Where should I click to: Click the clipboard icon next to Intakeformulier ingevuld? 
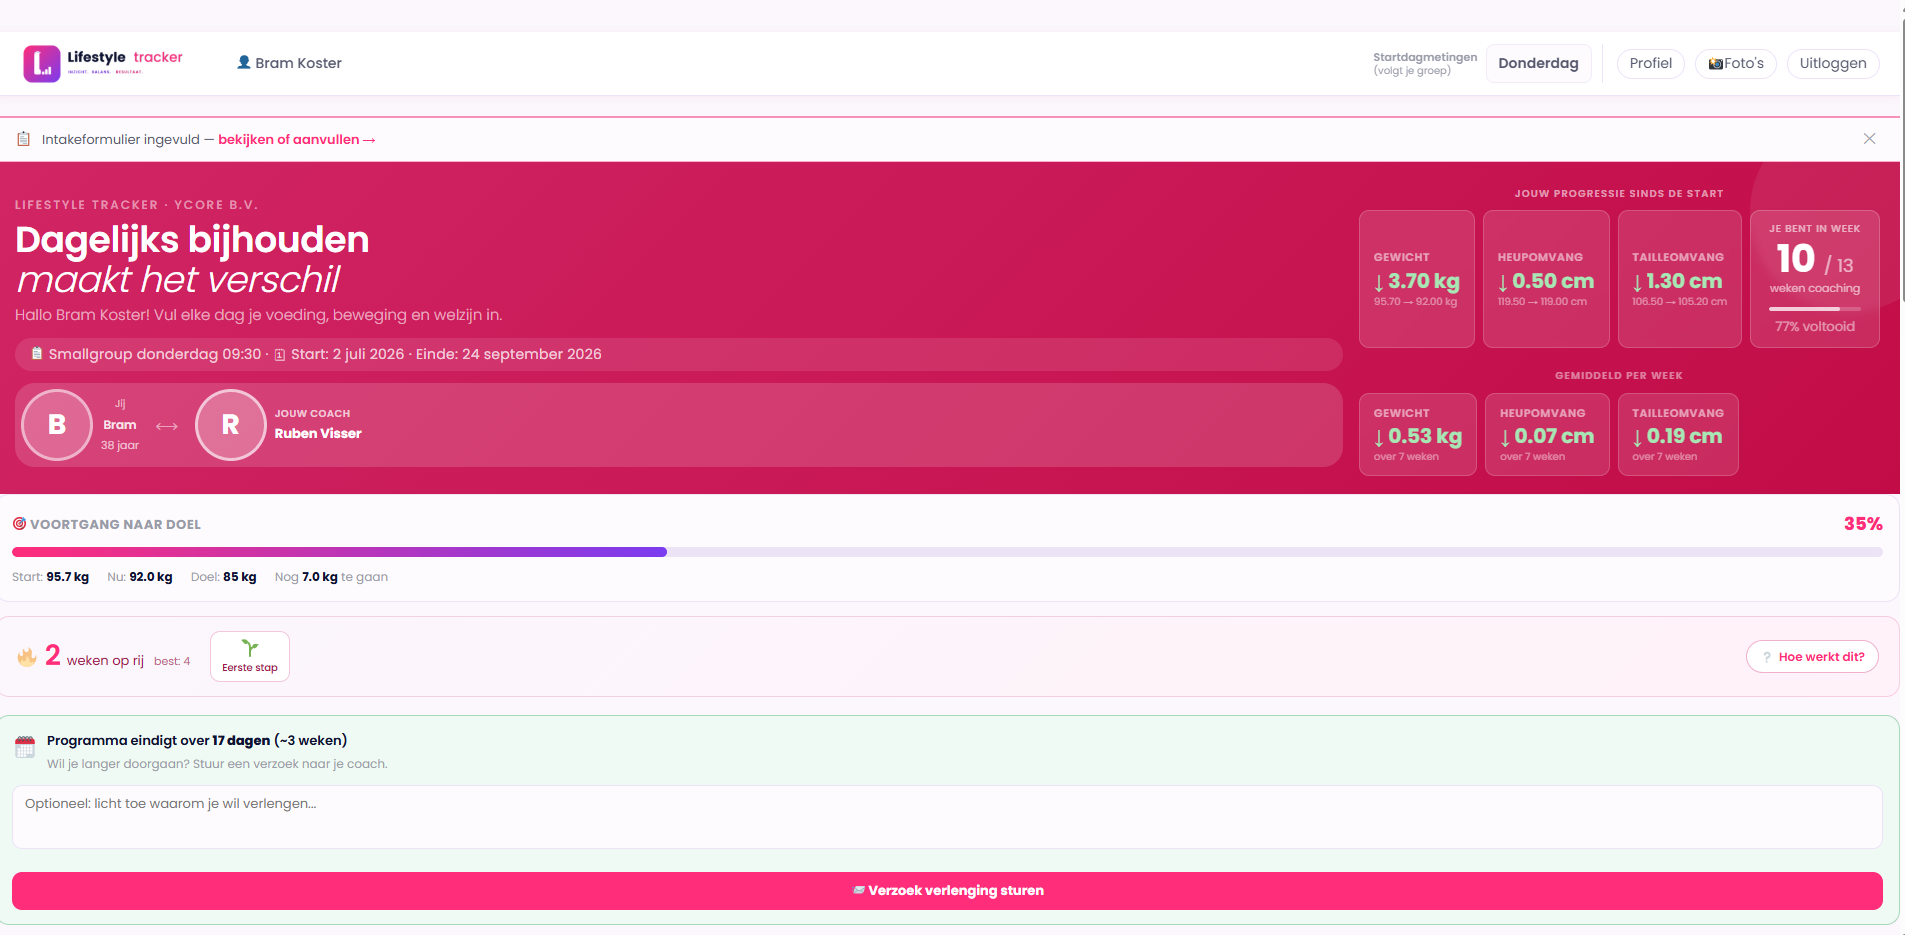[23, 139]
